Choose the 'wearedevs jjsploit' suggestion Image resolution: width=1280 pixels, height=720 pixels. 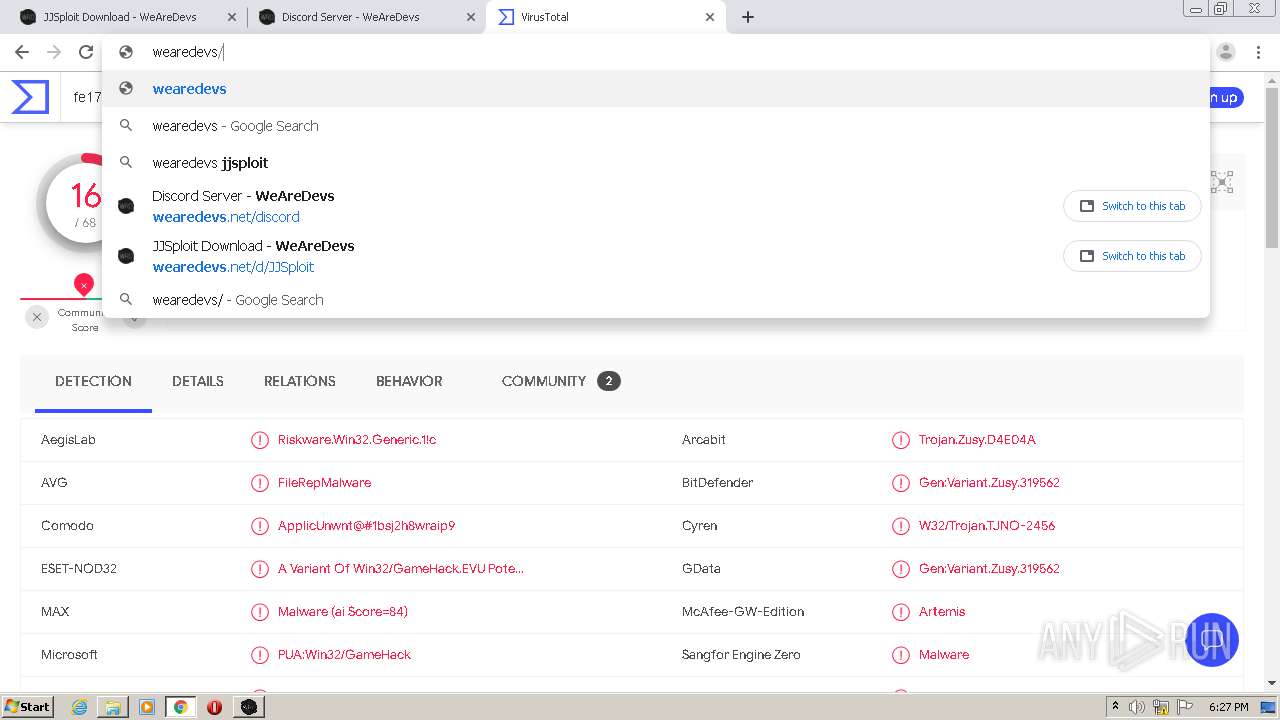656,163
